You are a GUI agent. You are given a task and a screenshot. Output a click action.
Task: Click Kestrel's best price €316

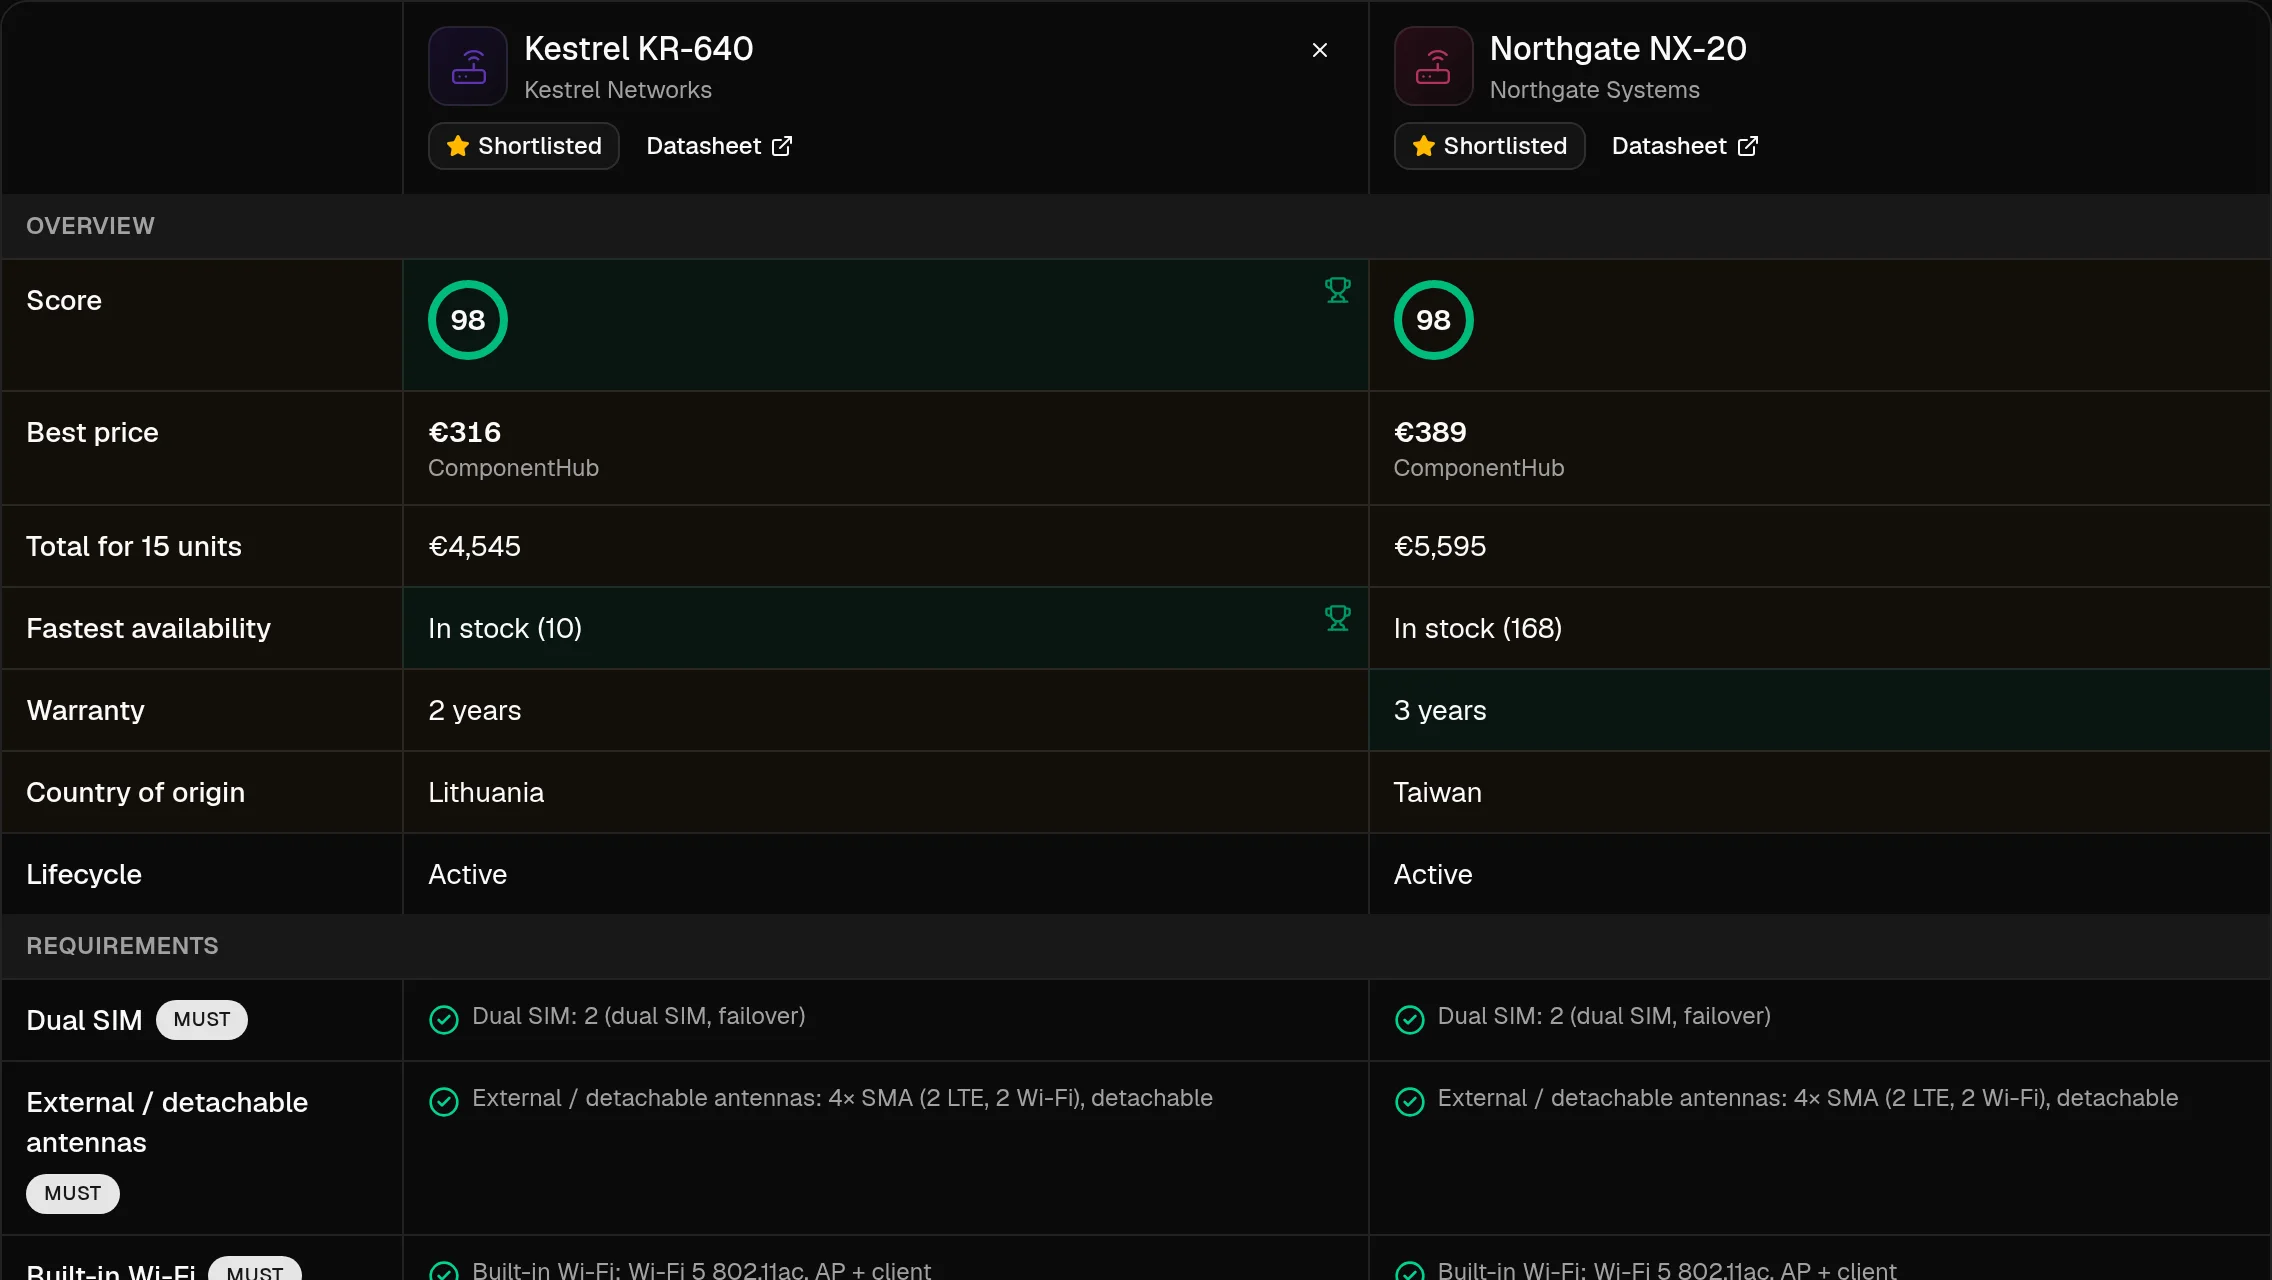(x=465, y=432)
